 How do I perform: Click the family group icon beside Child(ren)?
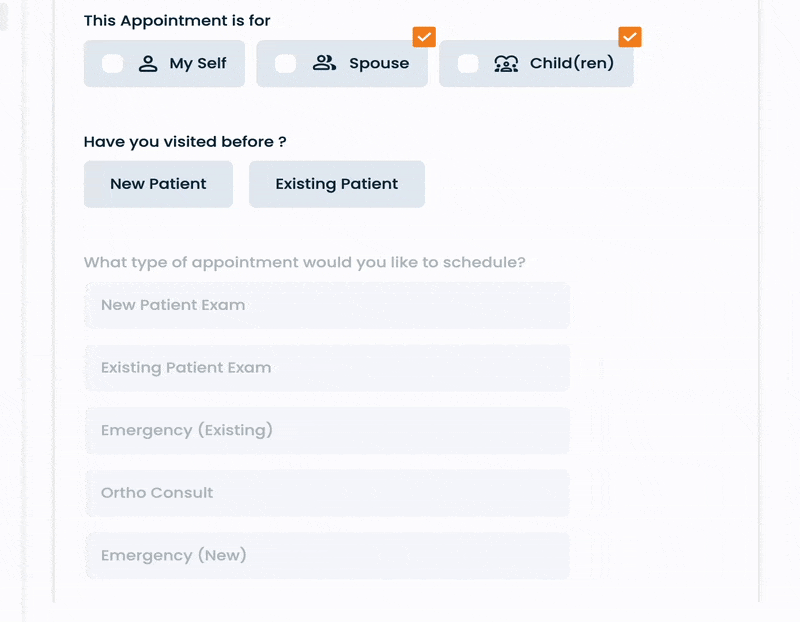pyautogui.click(x=506, y=64)
